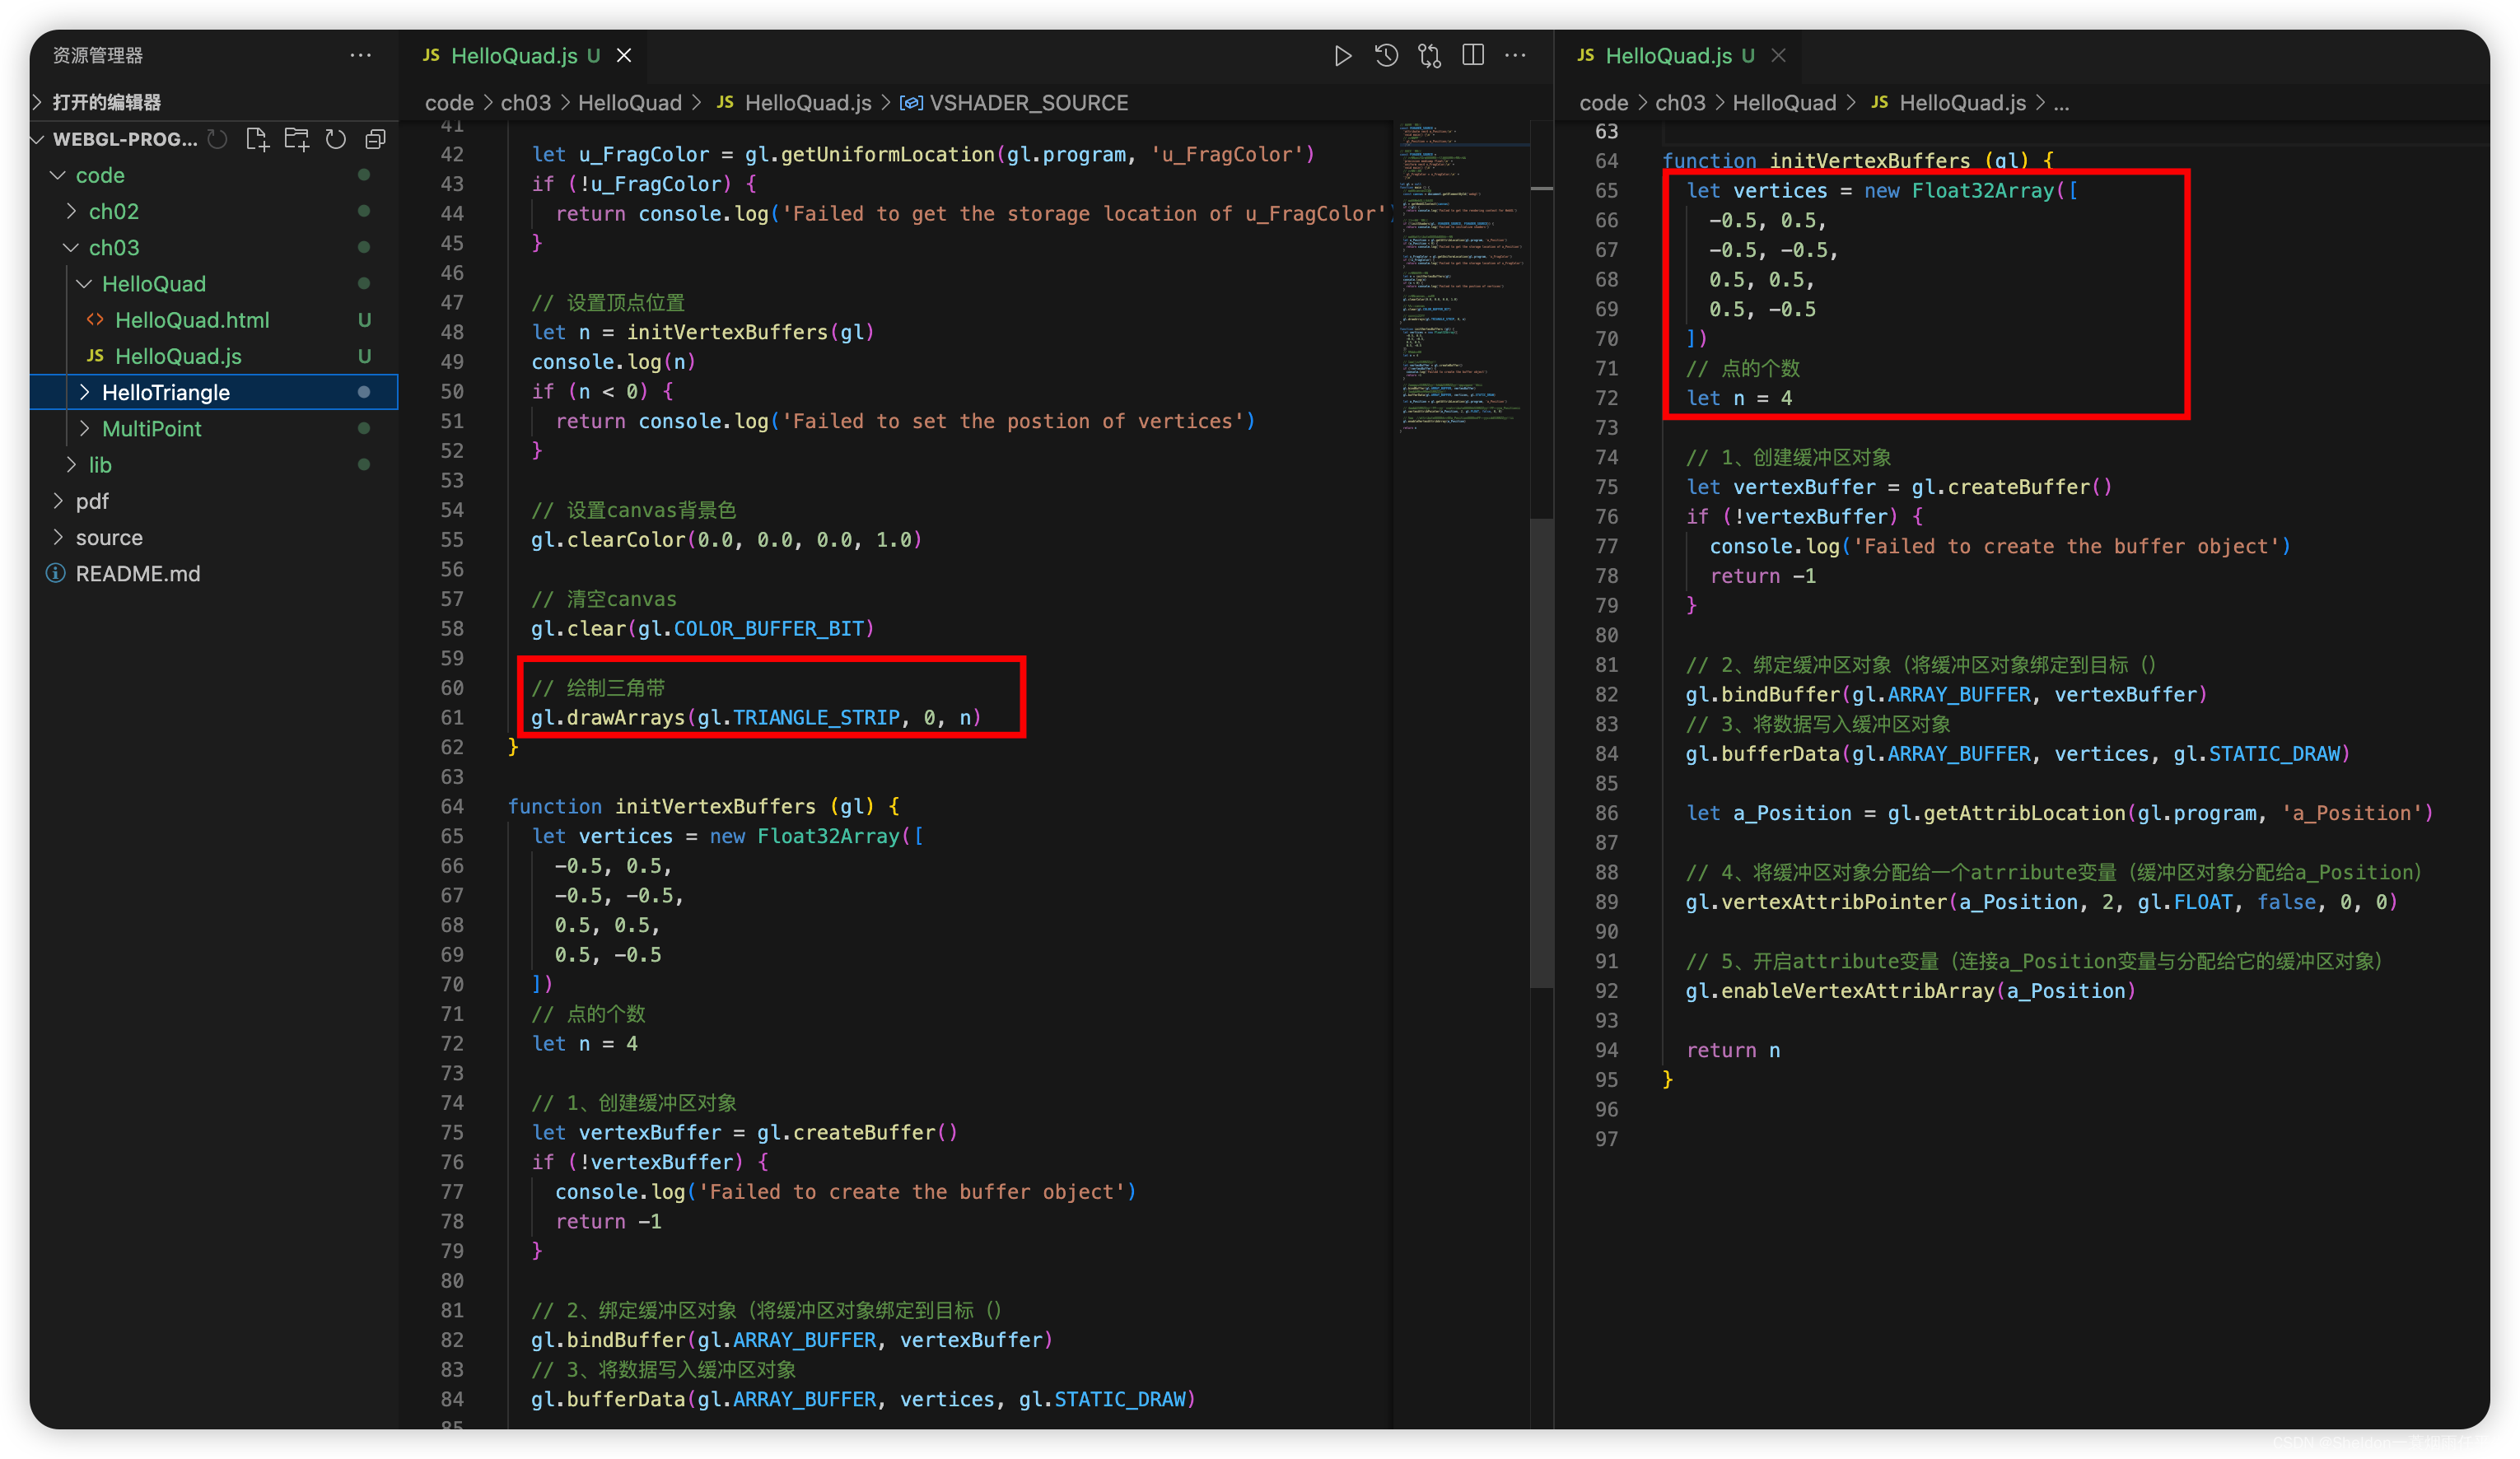Open HelloQuad.html in file tree

(x=192, y=320)
